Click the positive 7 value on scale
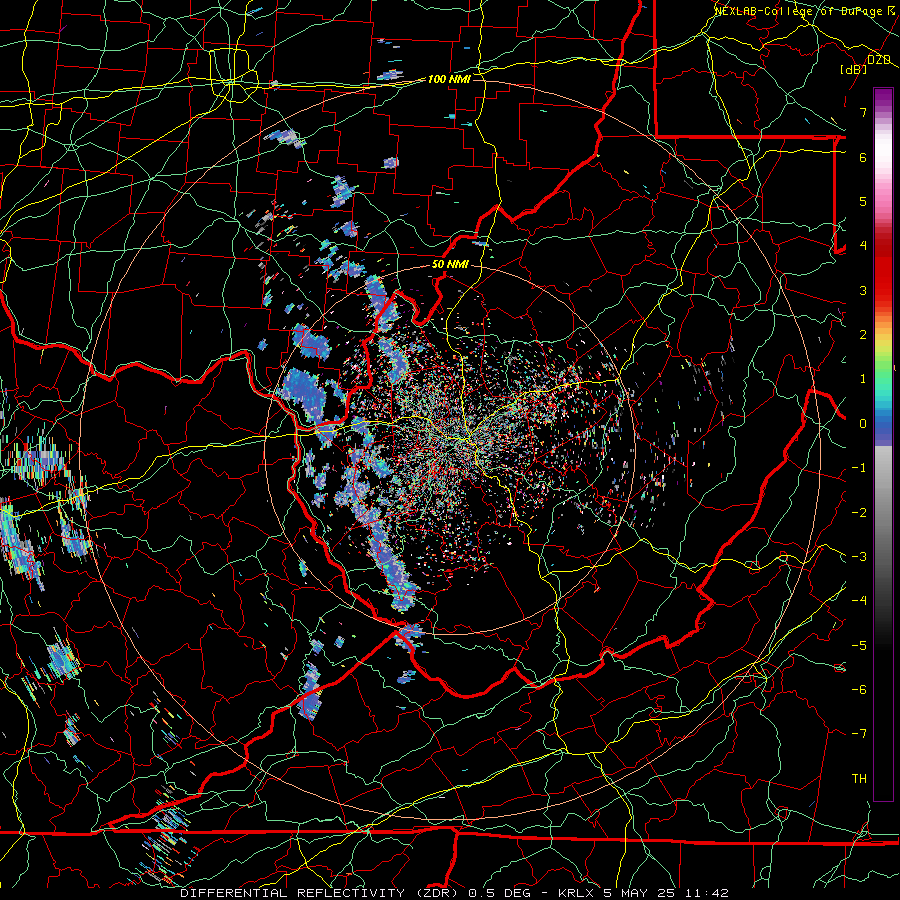The height and width of the screenshot is (900, 900). coord(863,112)
